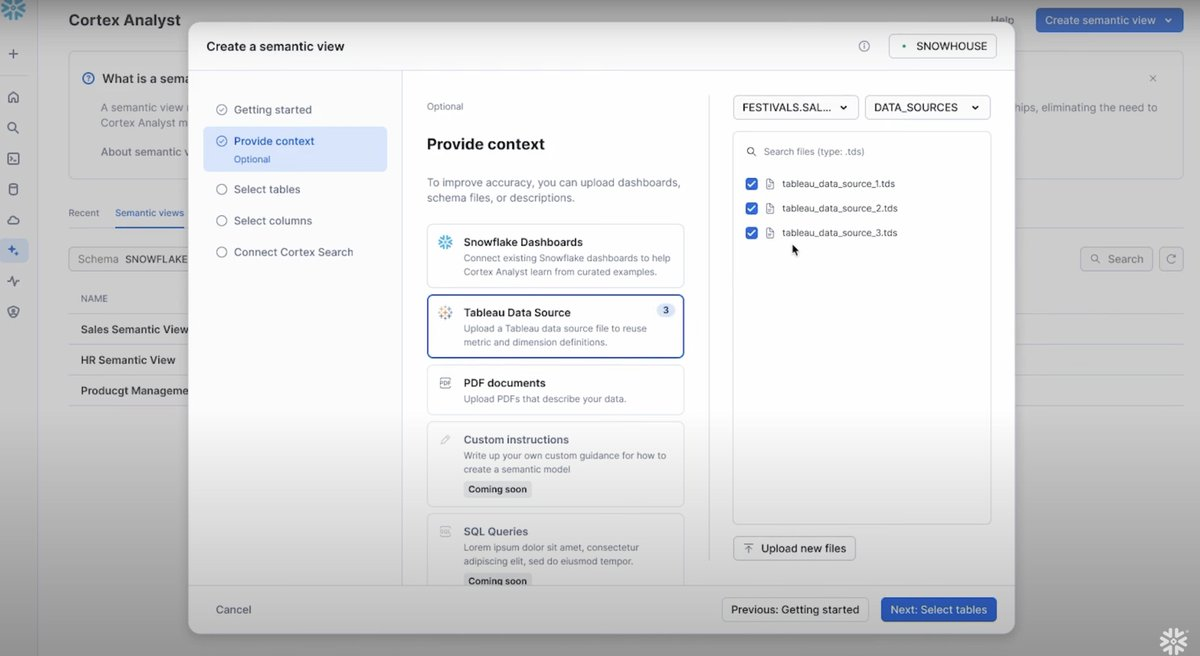Viewport: 1200px width, 656px height.
Task: Click the SQL Queries icon
Action: (x=446, y=531)
